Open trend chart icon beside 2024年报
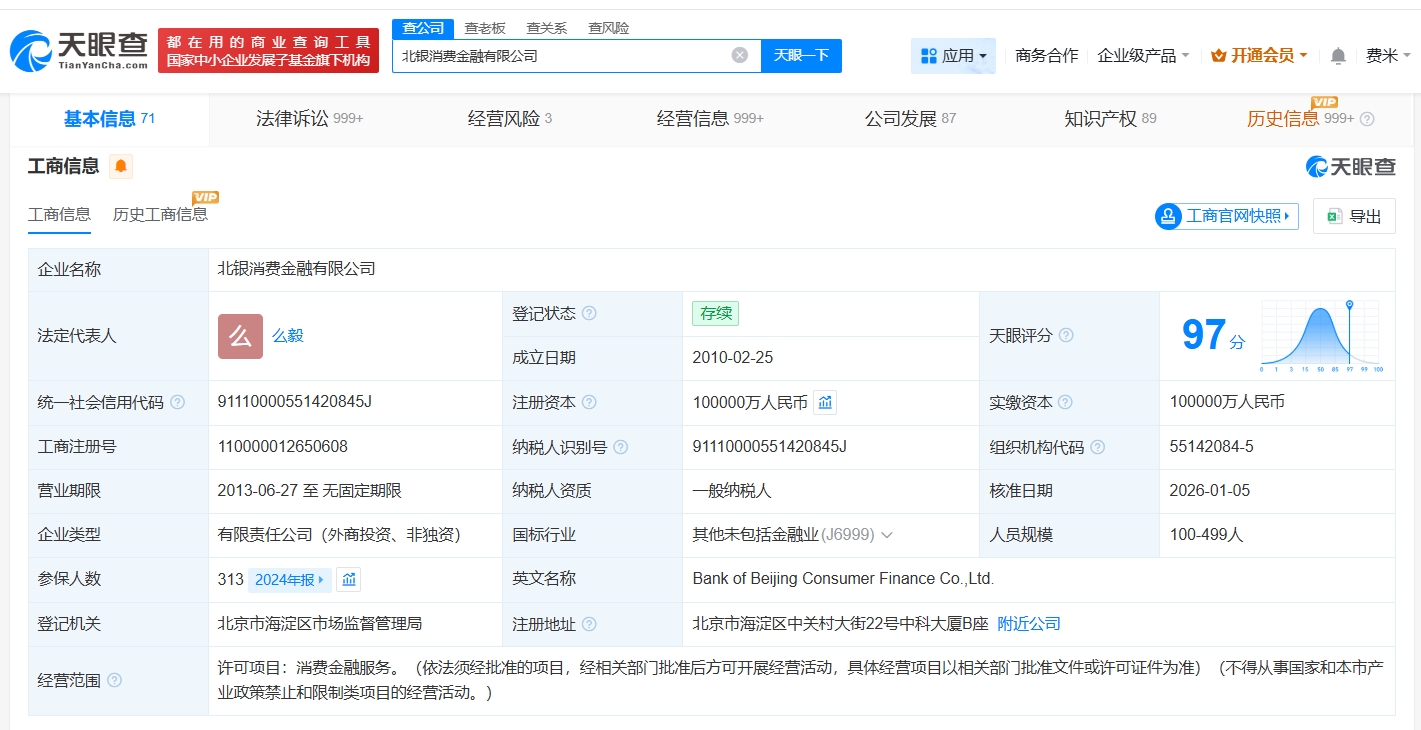This screenshot has height=730, width=1421. pos(348,579)
